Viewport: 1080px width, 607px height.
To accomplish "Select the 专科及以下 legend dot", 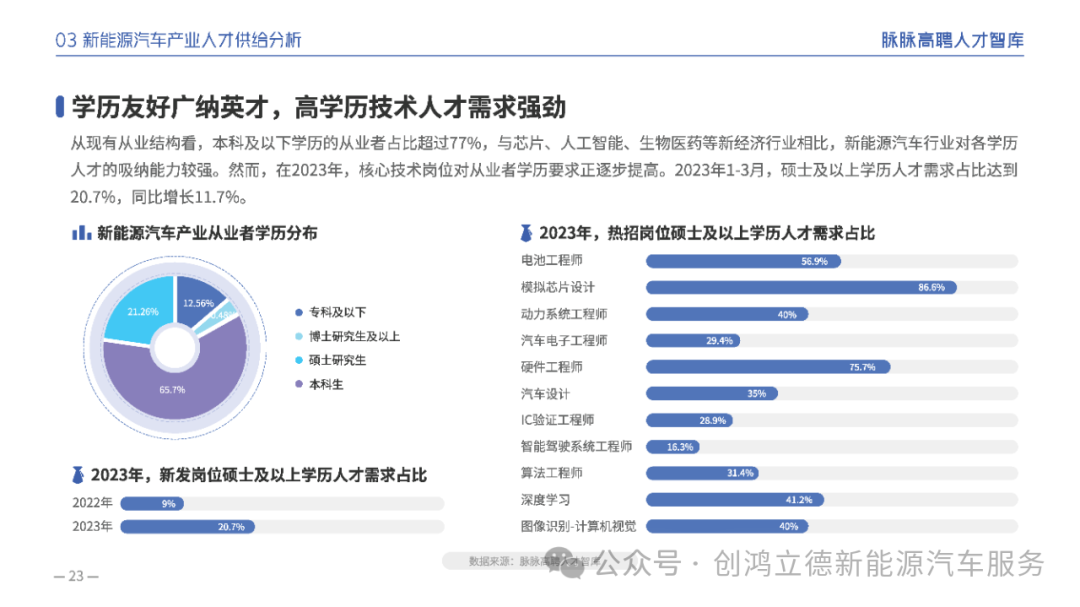I will [299, 312].
